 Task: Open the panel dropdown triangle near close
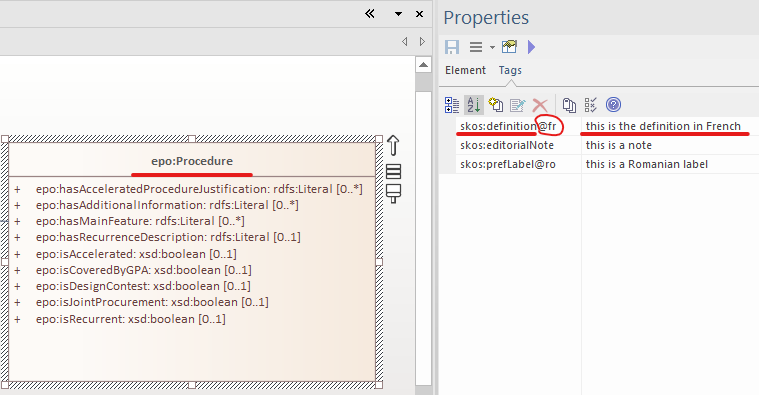[x=398, y=14]
